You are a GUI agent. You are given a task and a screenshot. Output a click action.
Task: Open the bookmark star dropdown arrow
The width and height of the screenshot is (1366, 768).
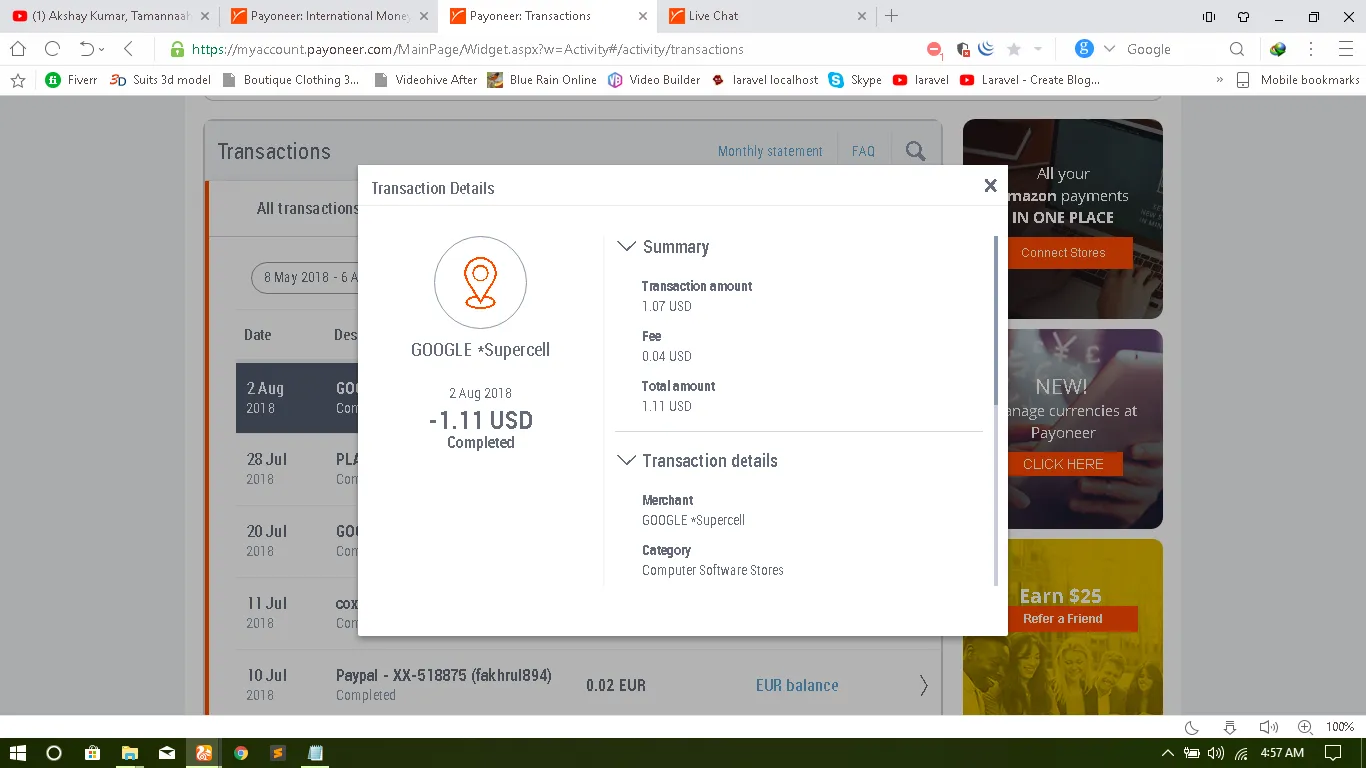pyautogui.click(x=1038, y=49)
